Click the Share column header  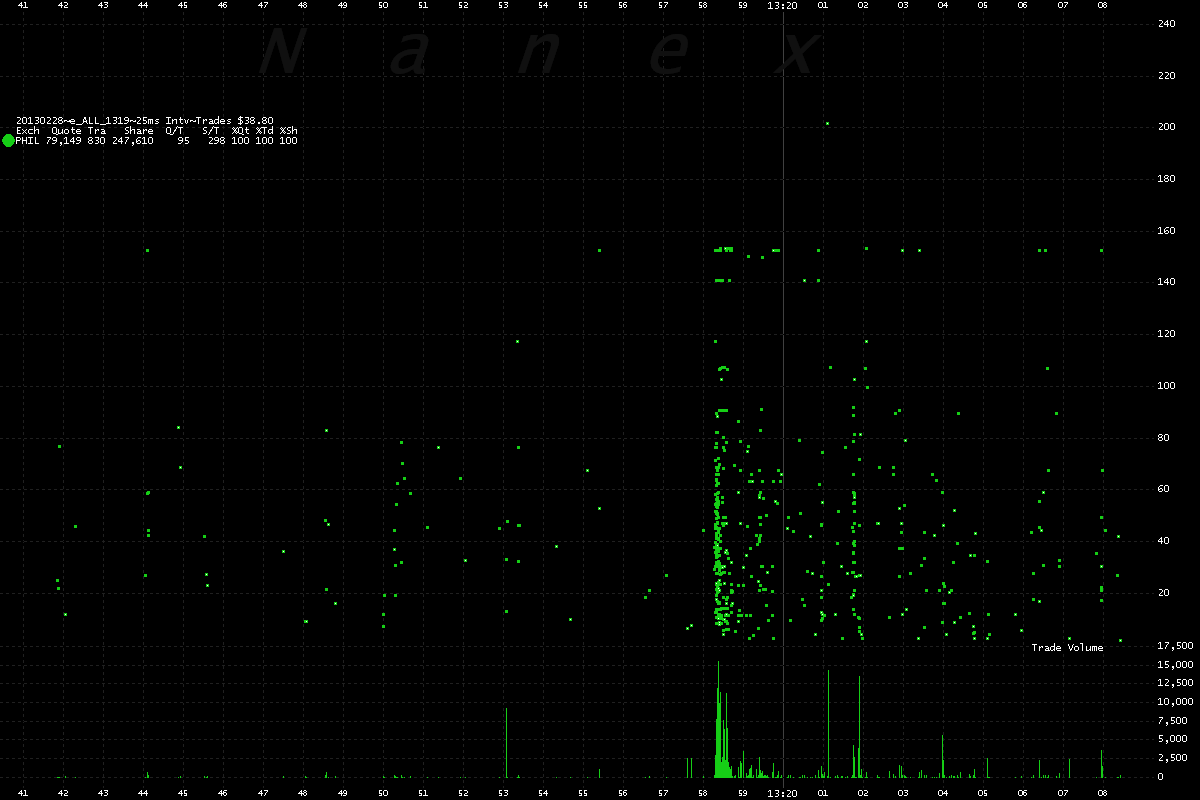139,131
